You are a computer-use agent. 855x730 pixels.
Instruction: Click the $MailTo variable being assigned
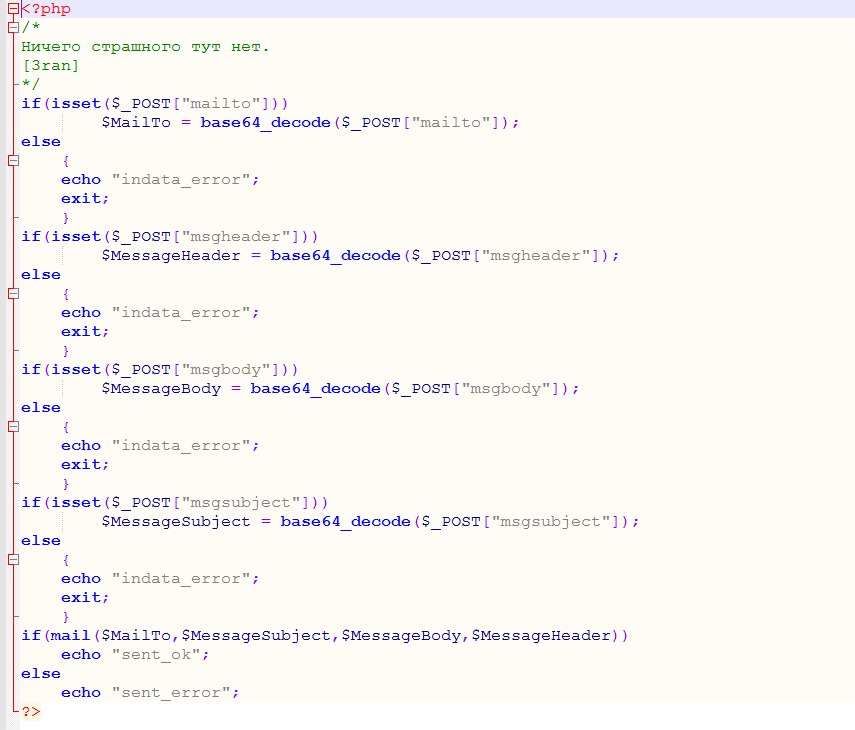pos(136,123)
